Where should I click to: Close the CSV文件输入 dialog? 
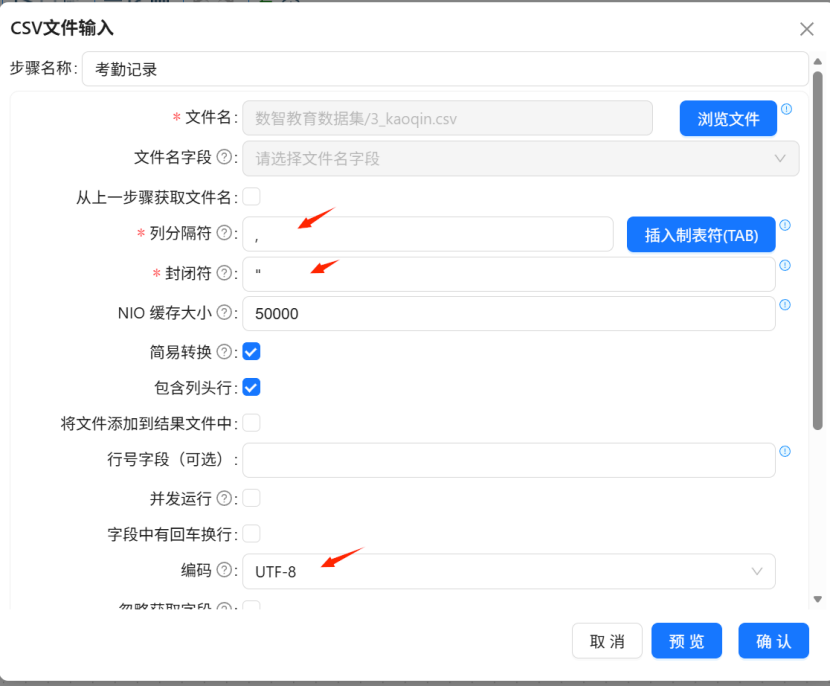tap(807, 29)
